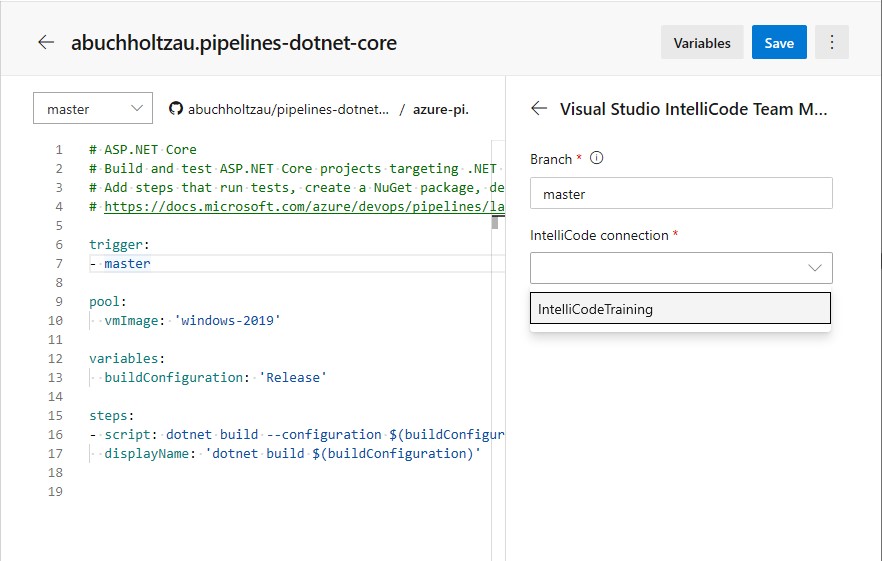Click the editor minimap scrollbar thumb
The height and width of the screenshot is (561, 882).
[x=495, y=223]
